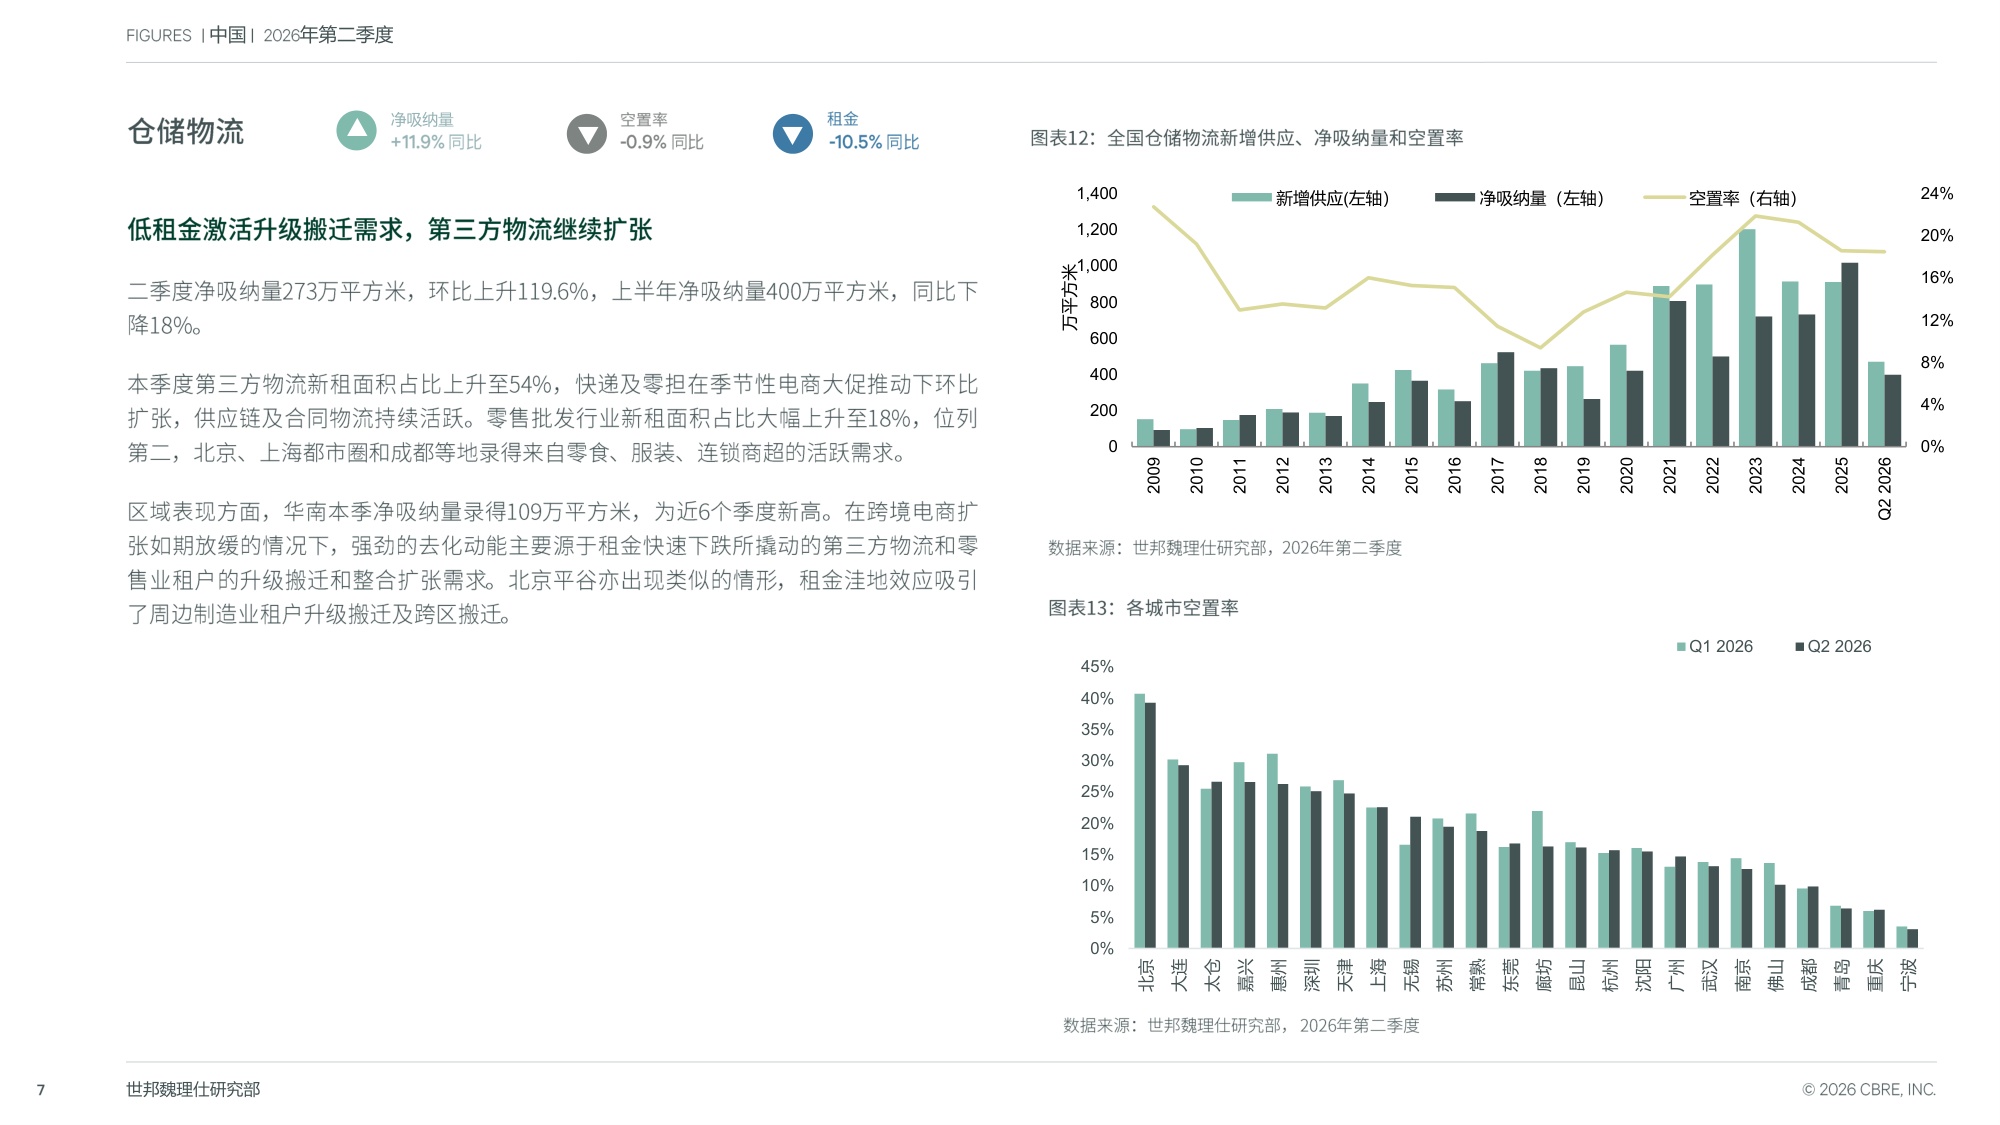Click the 租金 label beside blue icon

tap(843, 118)
